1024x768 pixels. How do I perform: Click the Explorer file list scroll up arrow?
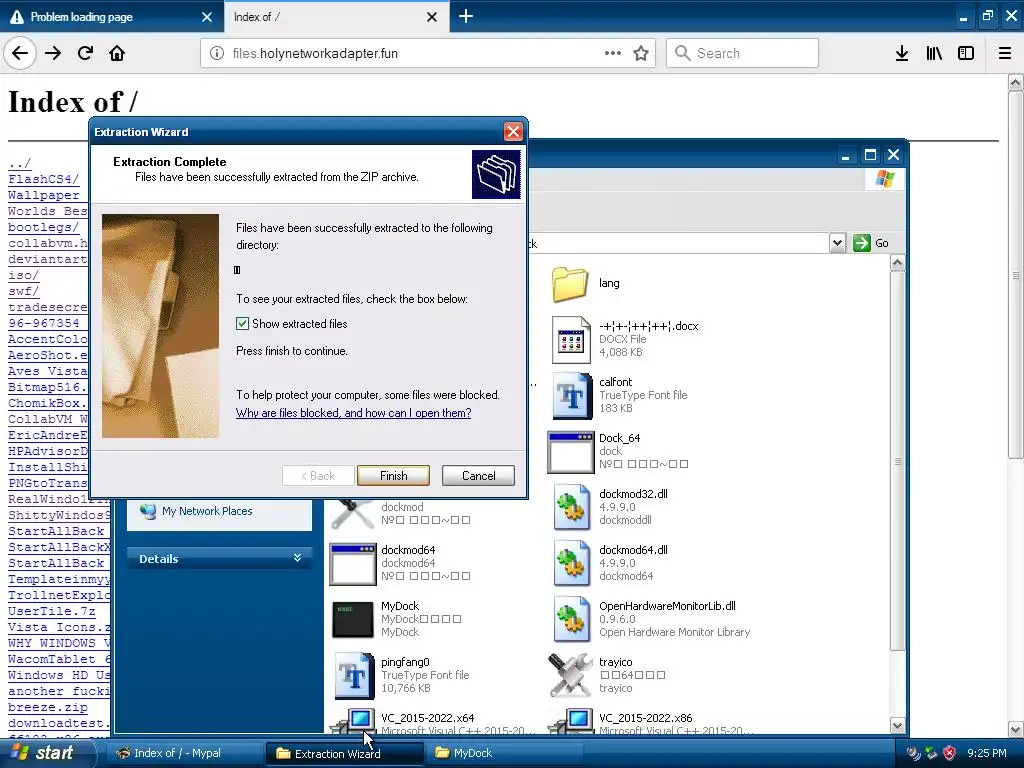click(897, 263)
